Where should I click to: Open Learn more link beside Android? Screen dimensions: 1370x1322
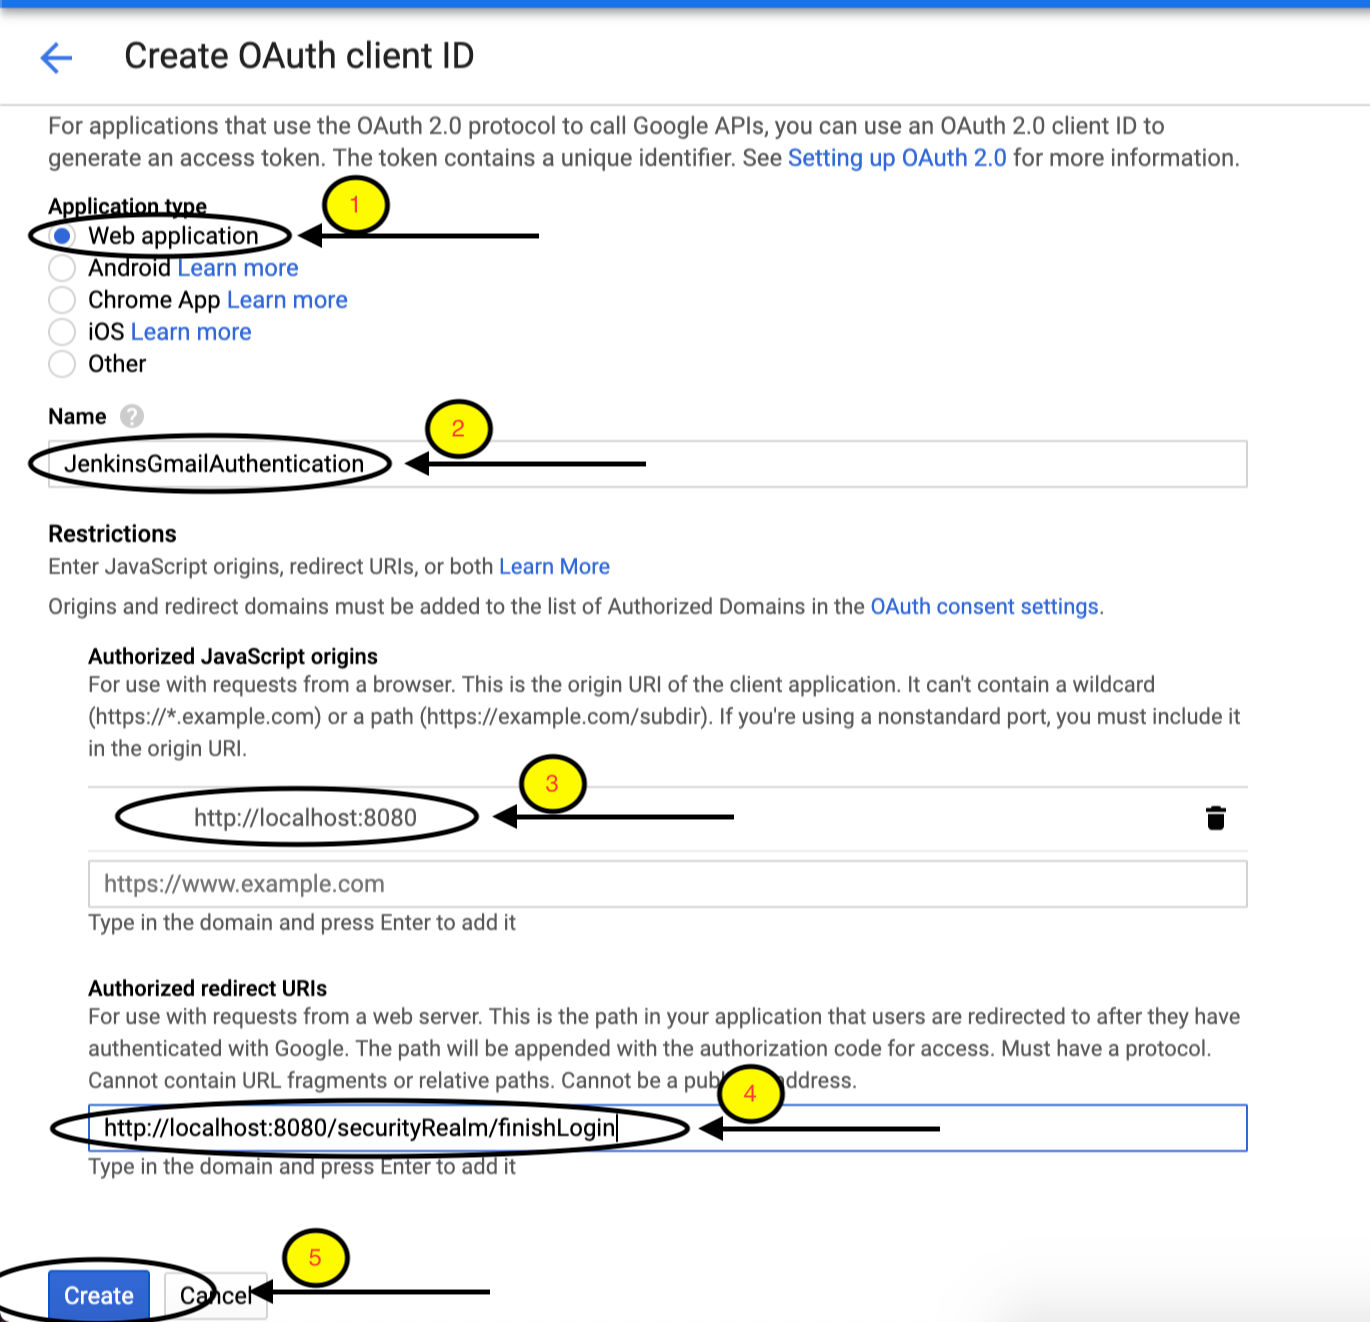click(x=238, y=268)
